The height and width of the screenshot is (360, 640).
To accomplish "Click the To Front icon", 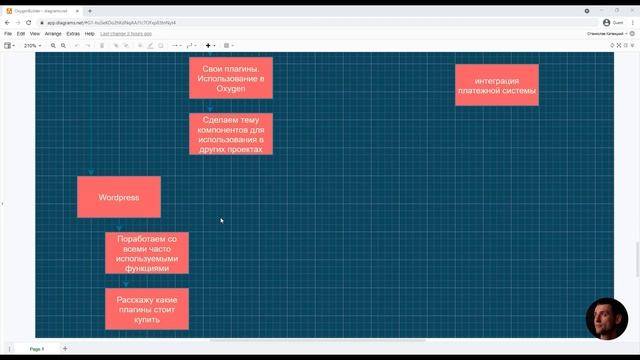I will (116, 46).
